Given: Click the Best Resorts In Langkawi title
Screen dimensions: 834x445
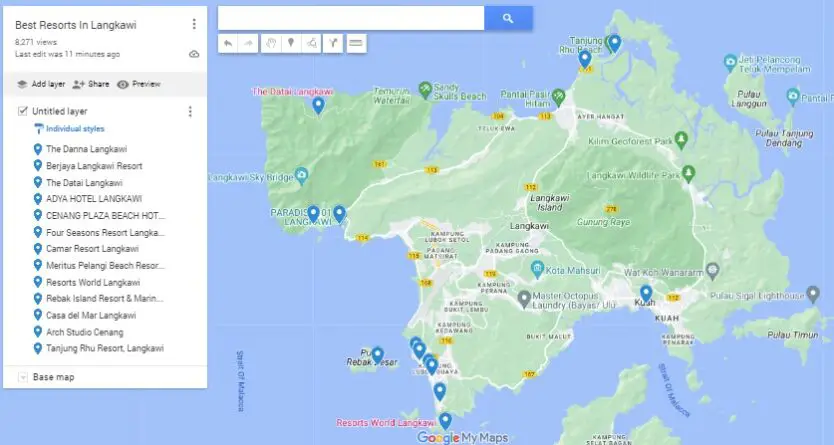Looking at the screenshot, I should point(76,25).
